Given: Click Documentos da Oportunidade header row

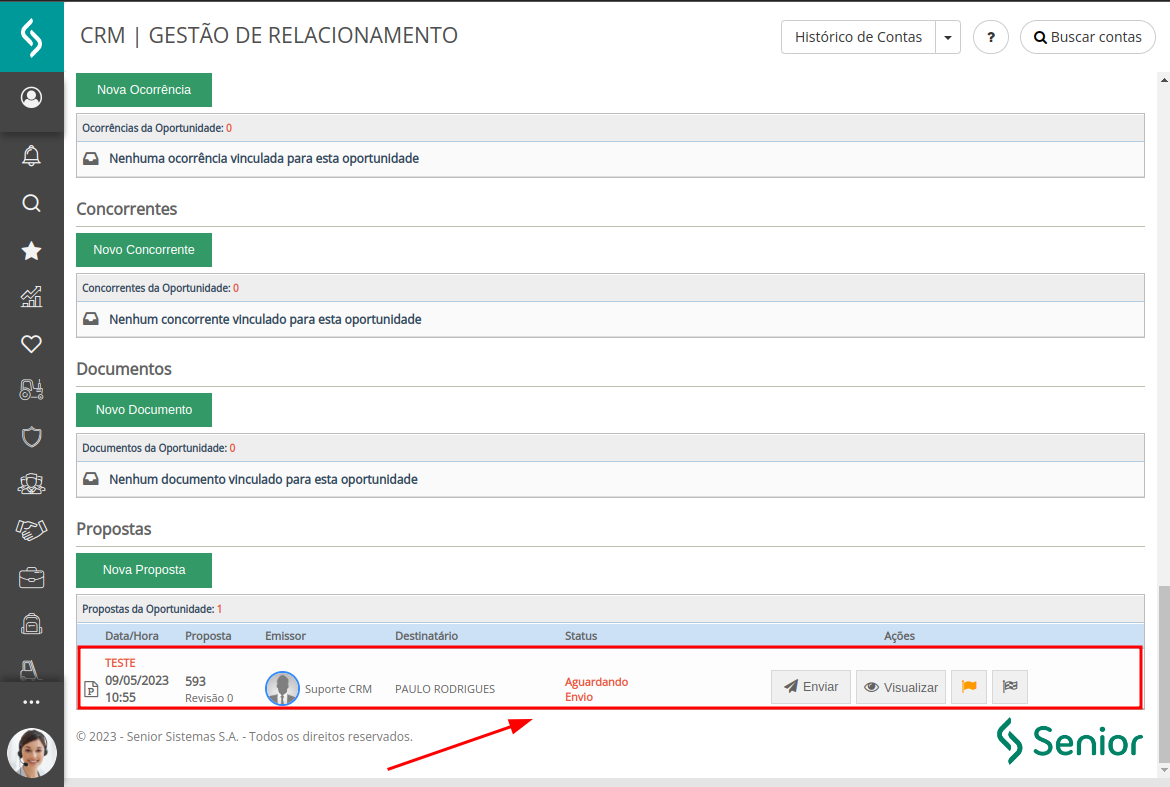Looking at the screenshot, I should [610, 448].
